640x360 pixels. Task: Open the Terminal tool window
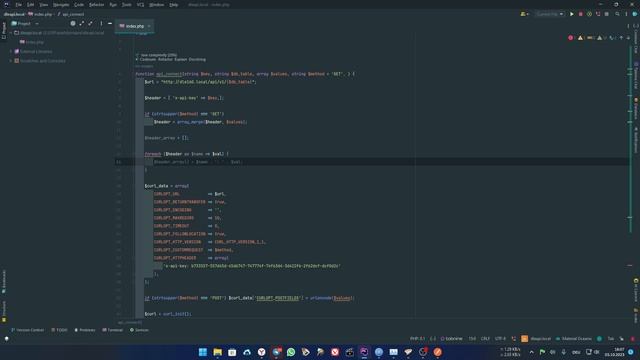113,330
